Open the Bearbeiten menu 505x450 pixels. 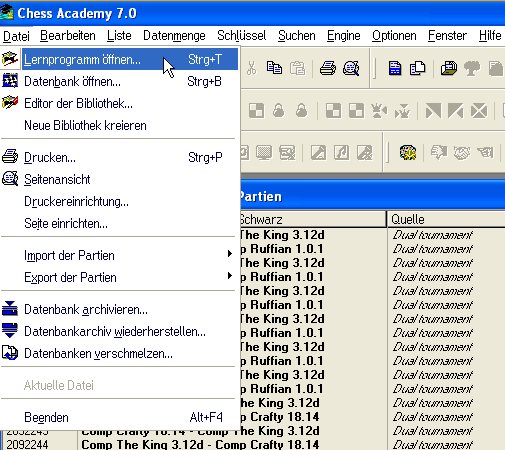click(x=68, y=36)
